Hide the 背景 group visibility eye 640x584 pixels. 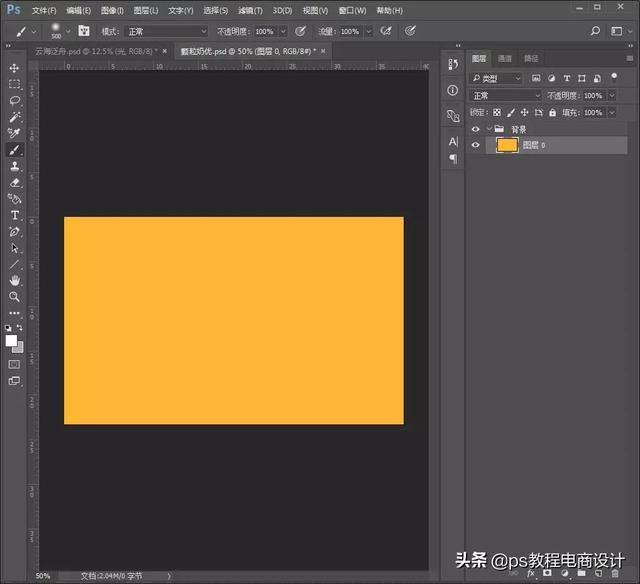tap(476, 129)
